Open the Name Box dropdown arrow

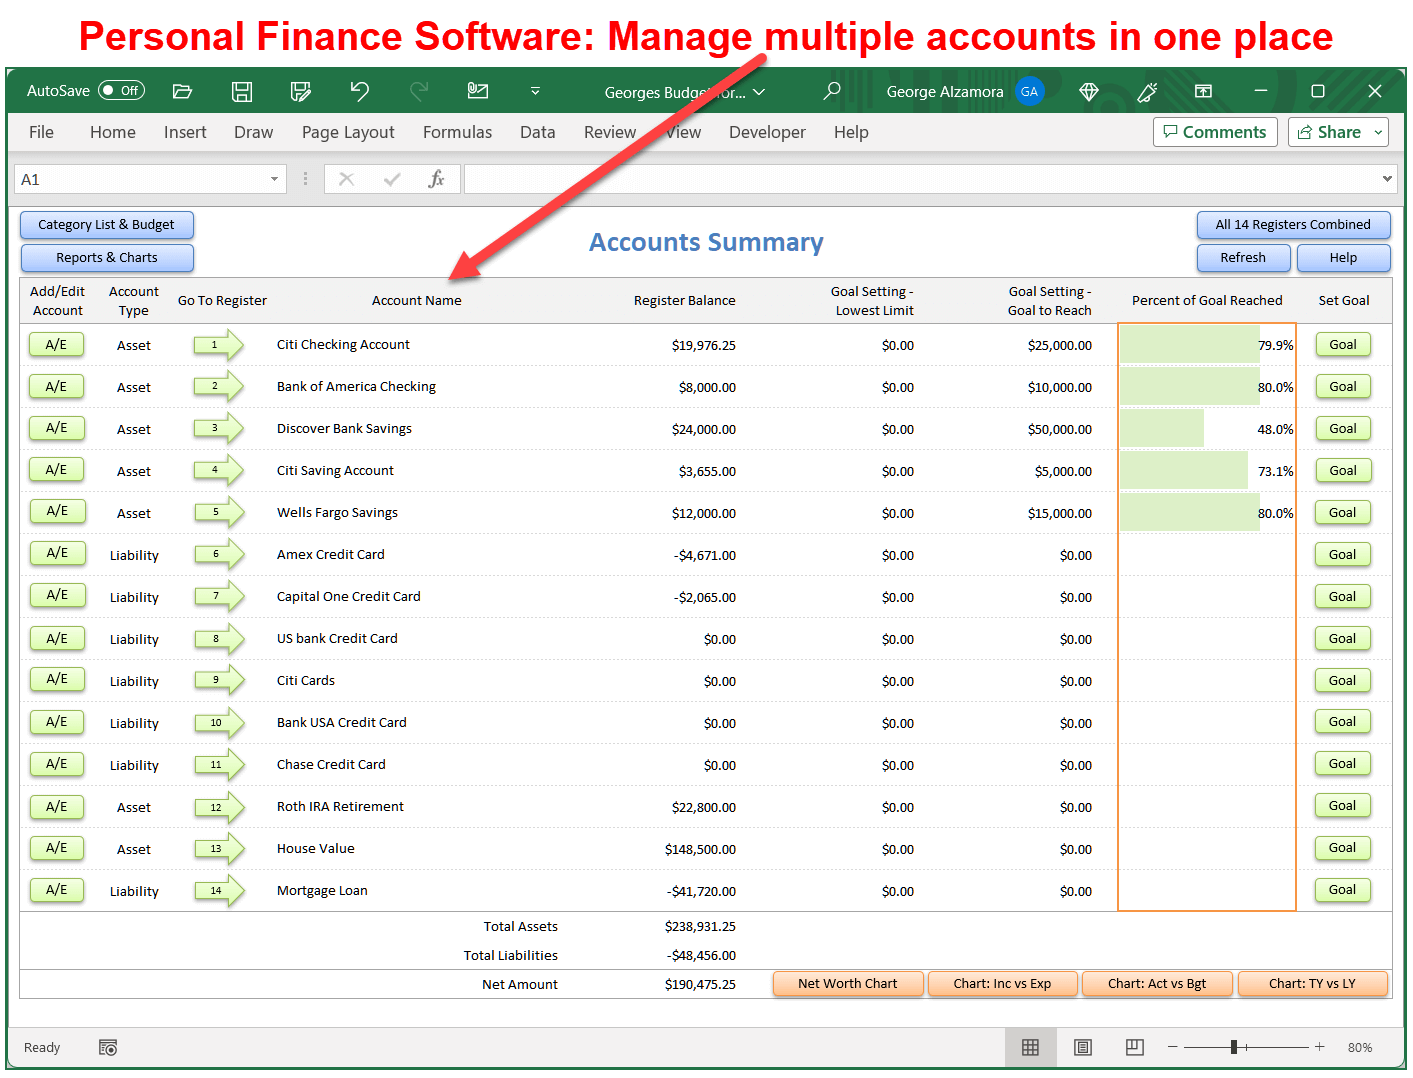pos(274,179)
